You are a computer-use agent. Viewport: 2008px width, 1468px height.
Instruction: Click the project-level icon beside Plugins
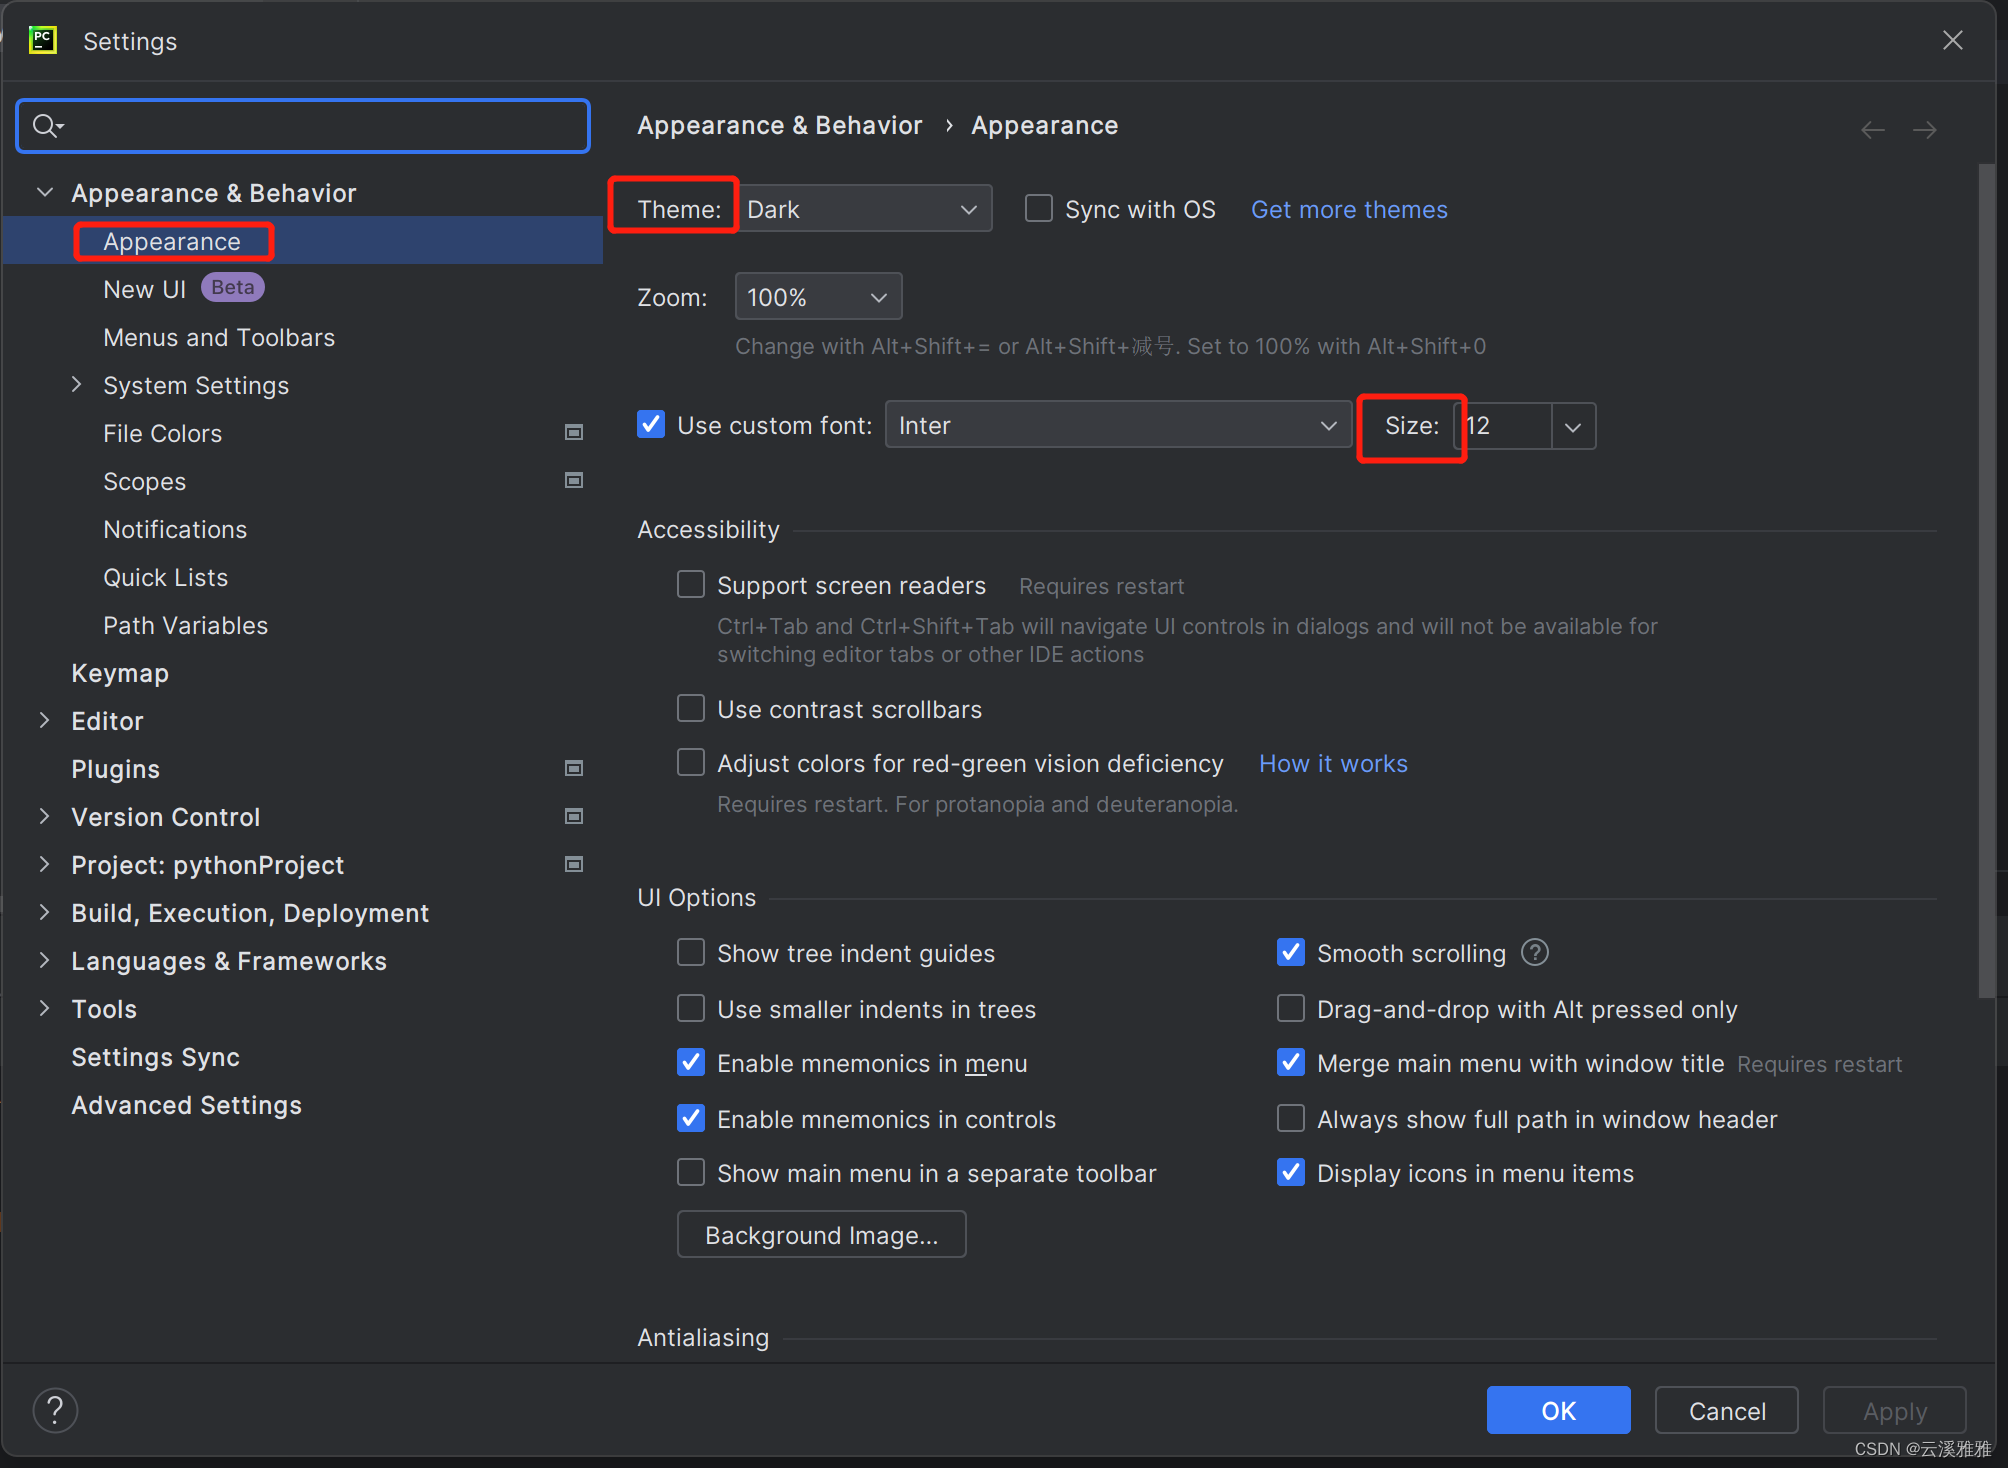coord(574,768)
